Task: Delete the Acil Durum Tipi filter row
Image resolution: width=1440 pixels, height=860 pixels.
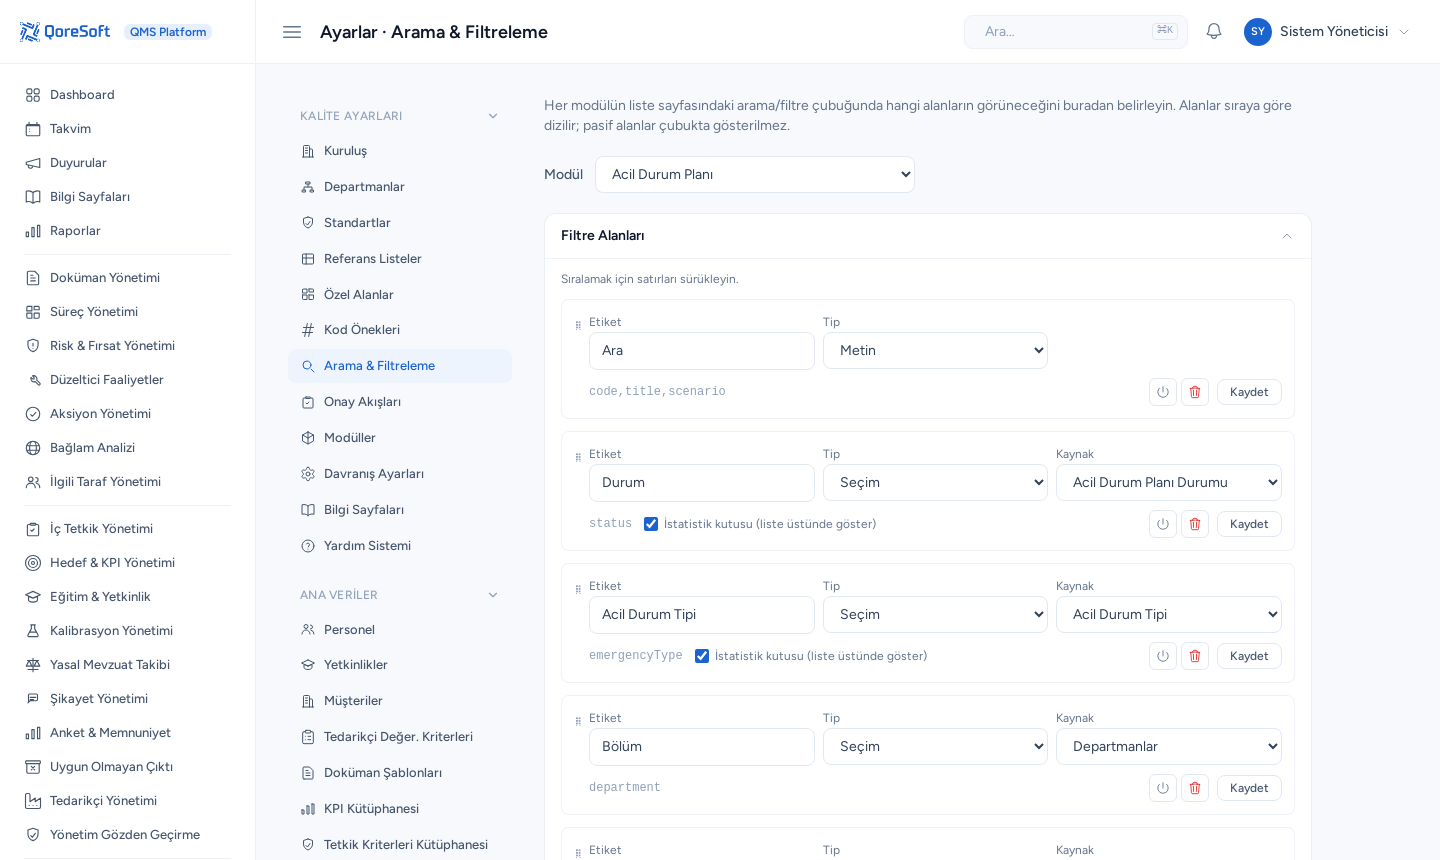Action: point(1195,656)
